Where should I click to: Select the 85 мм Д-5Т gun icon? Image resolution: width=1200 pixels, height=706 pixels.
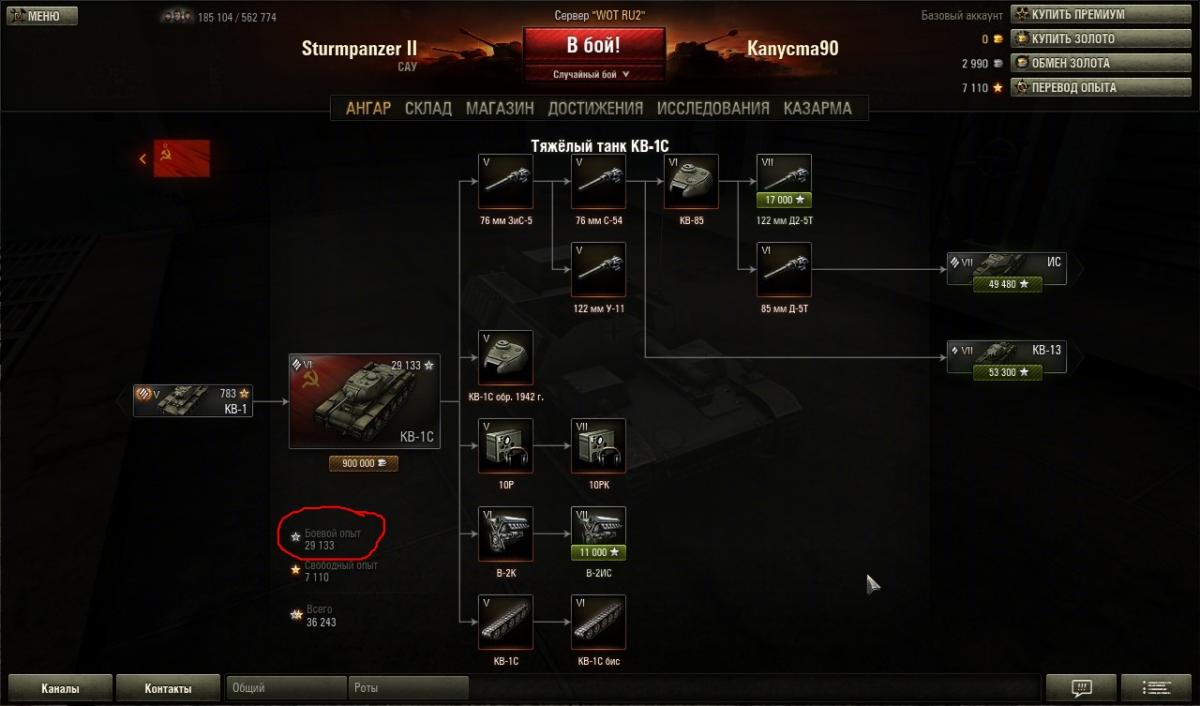[x=784, y=269]
